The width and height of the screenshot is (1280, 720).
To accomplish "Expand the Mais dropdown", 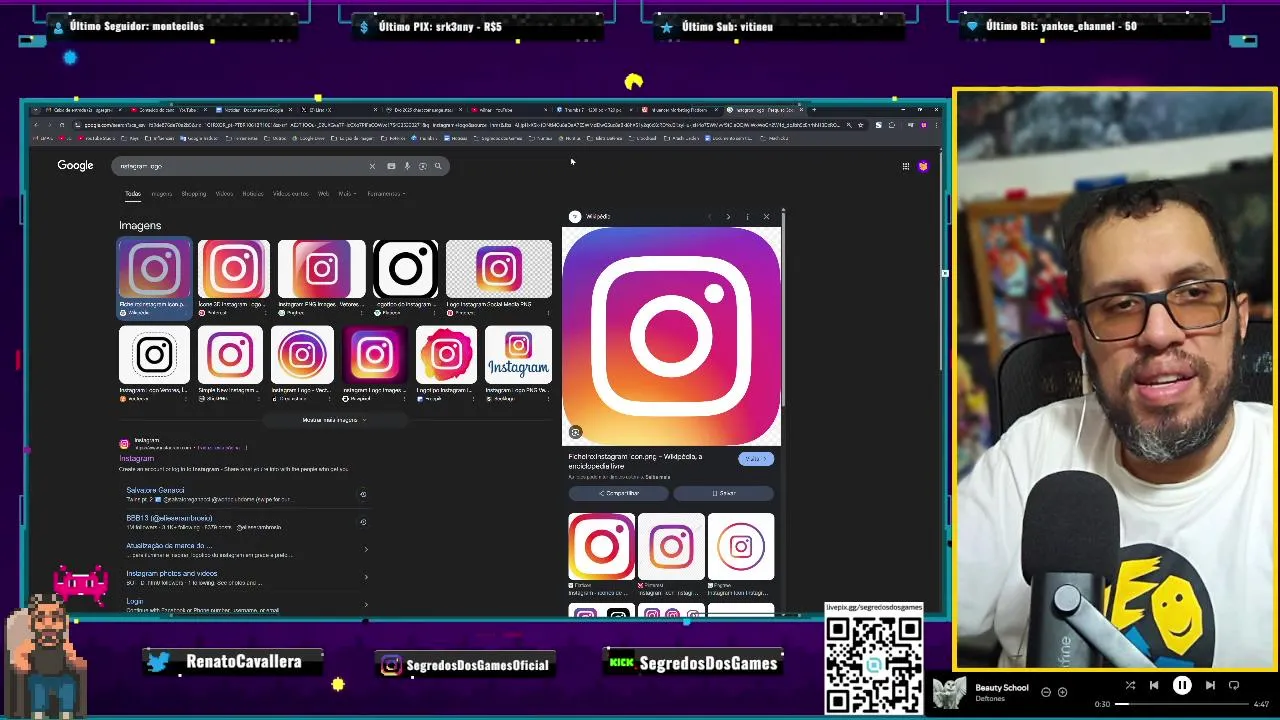I will [346, 194].
